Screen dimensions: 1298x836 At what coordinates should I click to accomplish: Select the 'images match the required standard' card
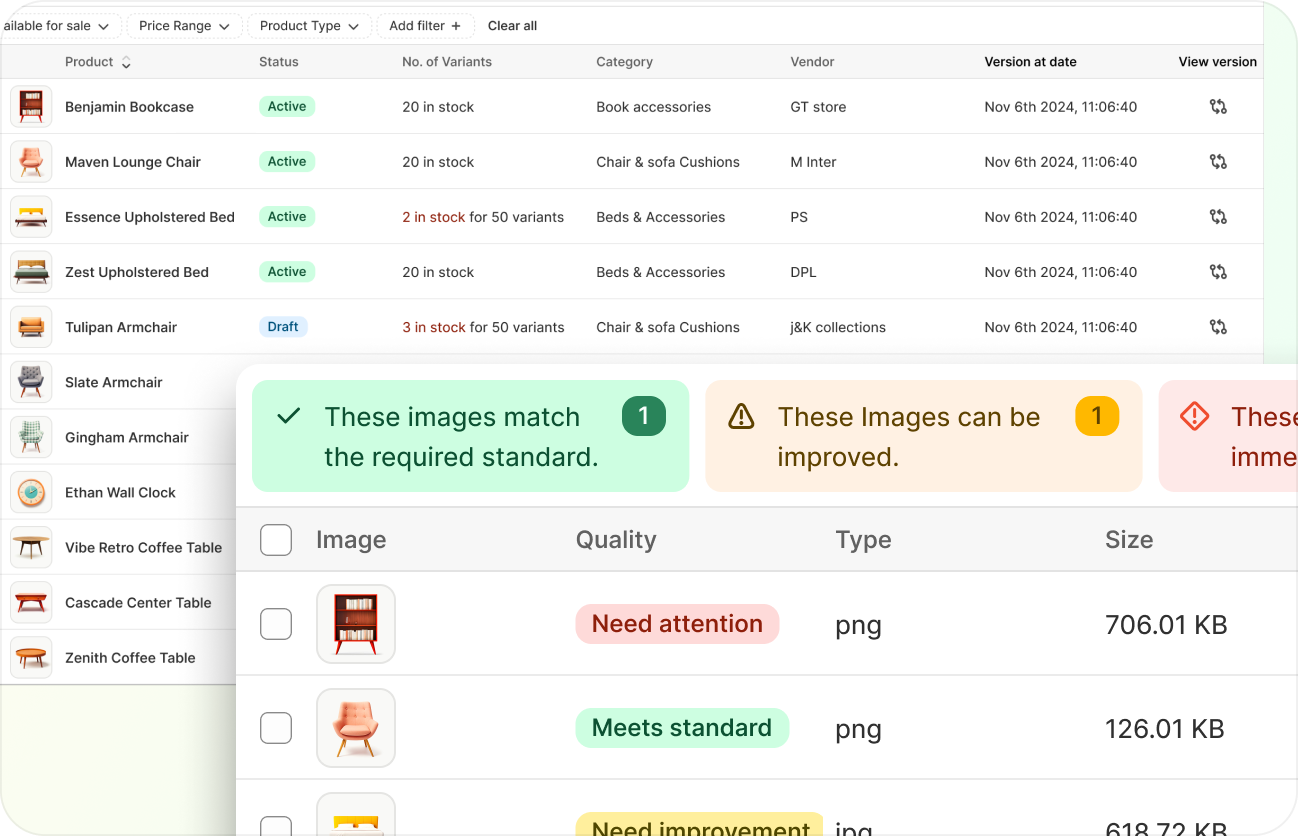tap(470, 436)
